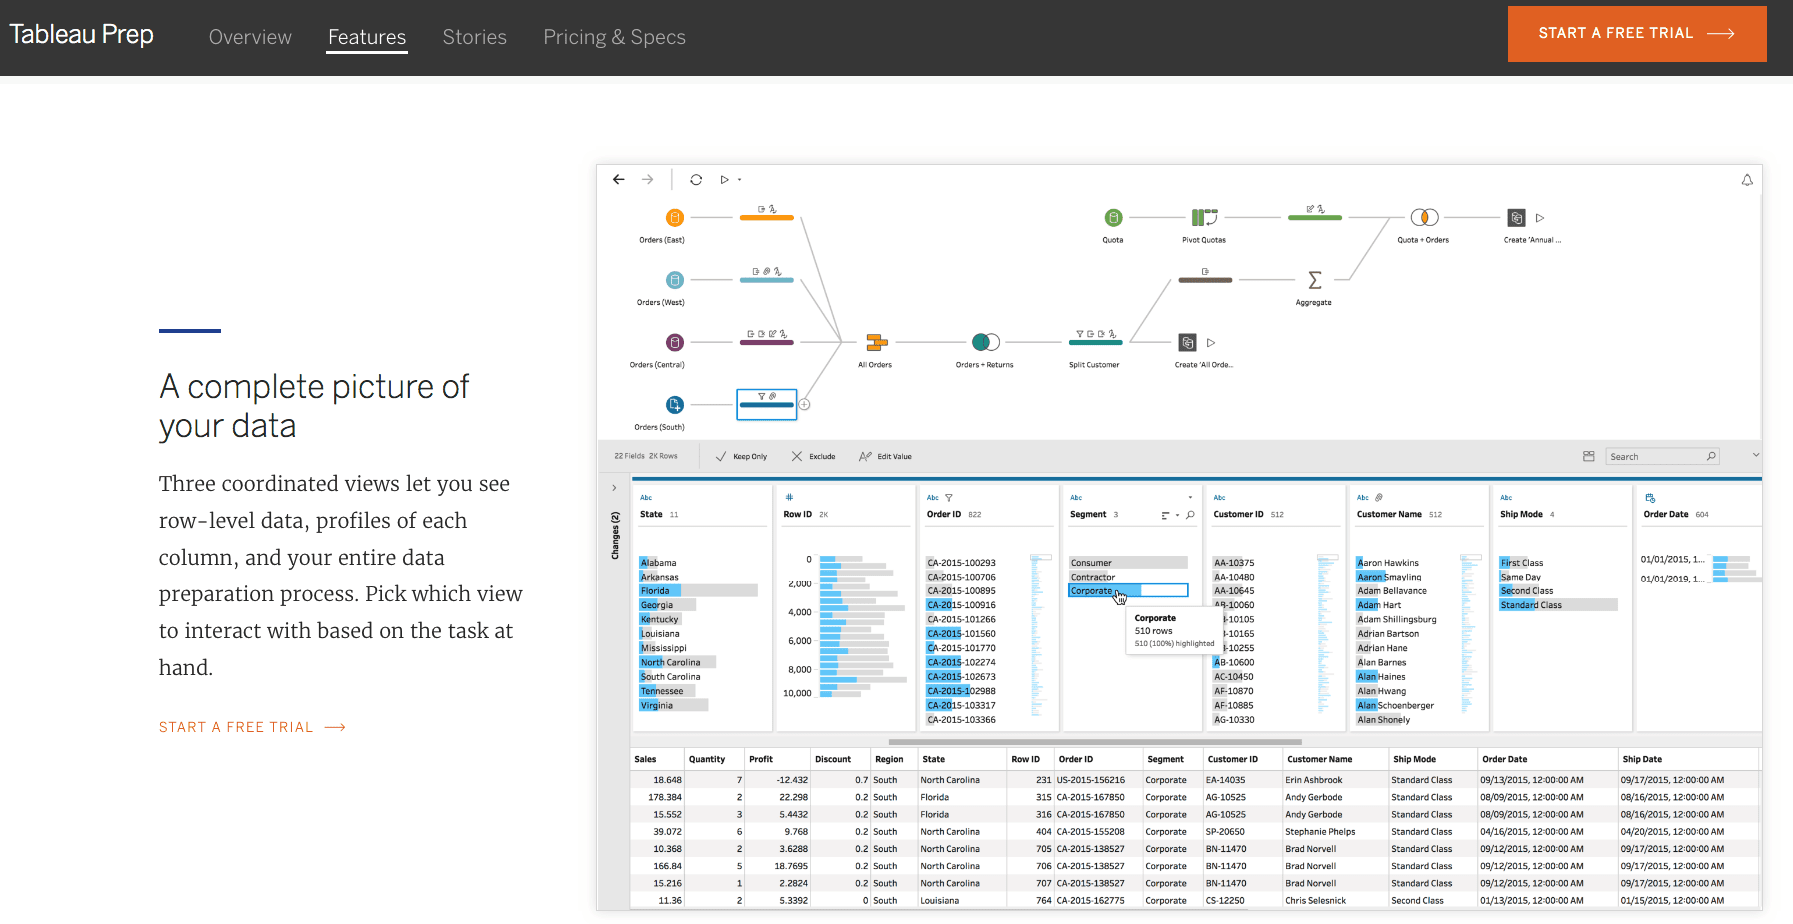Image resolution: width=1793 pixels, height=924 pixels.
Task: Click the Row ID number type icon
Action: tap(789, 498)
